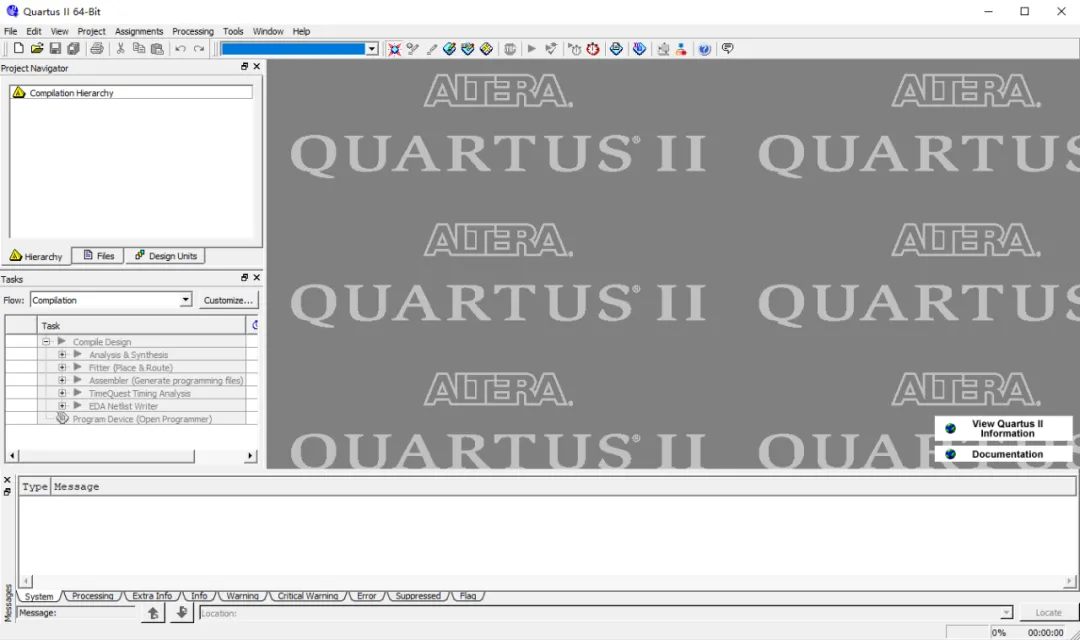Open the Location dropdown in Messages

pyautogui.click(x=1006, y=612)
